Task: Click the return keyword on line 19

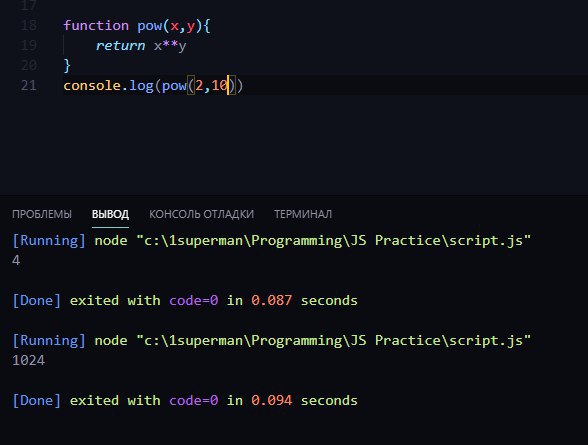Action: [120, 46]
